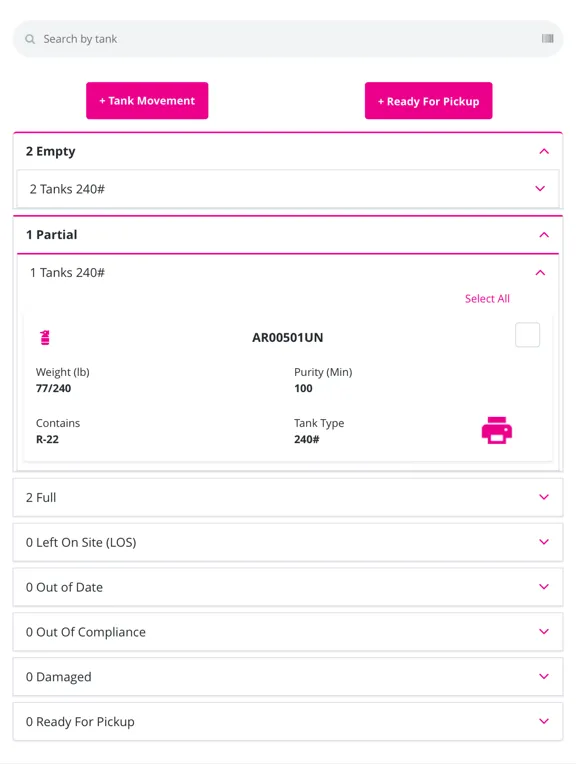The height and width of the screenshot is (768, 576).
Task: Click the pink tank cylinder icon
Action: (45, 337)
